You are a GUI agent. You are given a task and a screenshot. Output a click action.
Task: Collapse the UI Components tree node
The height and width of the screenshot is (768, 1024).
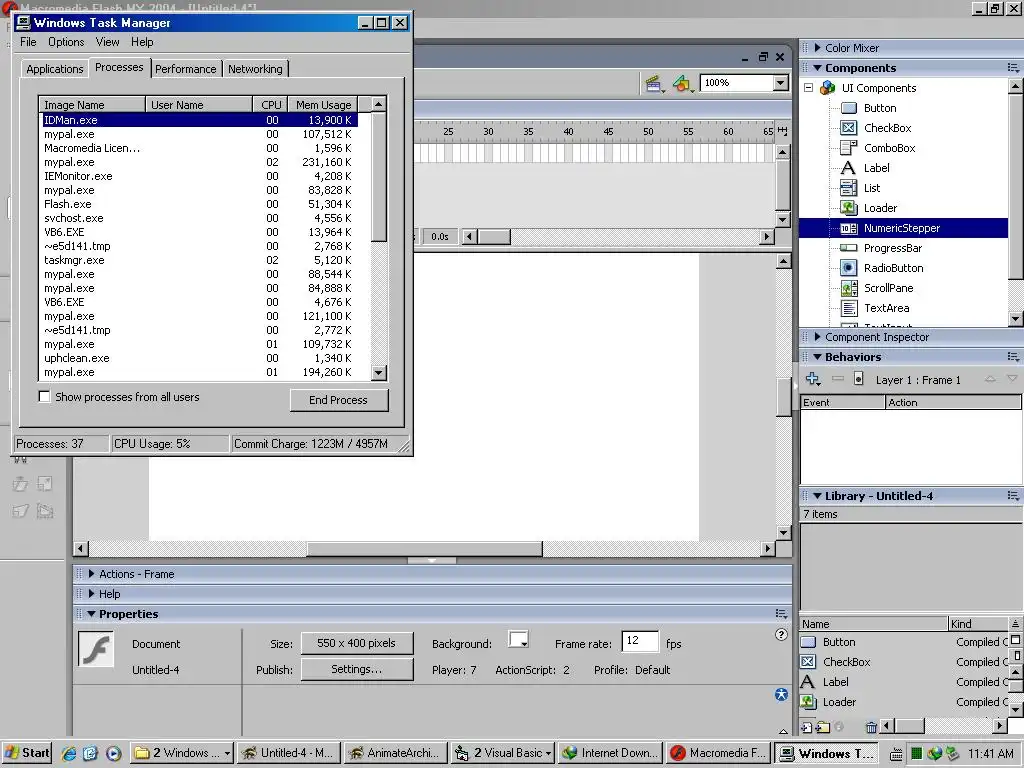808,88
